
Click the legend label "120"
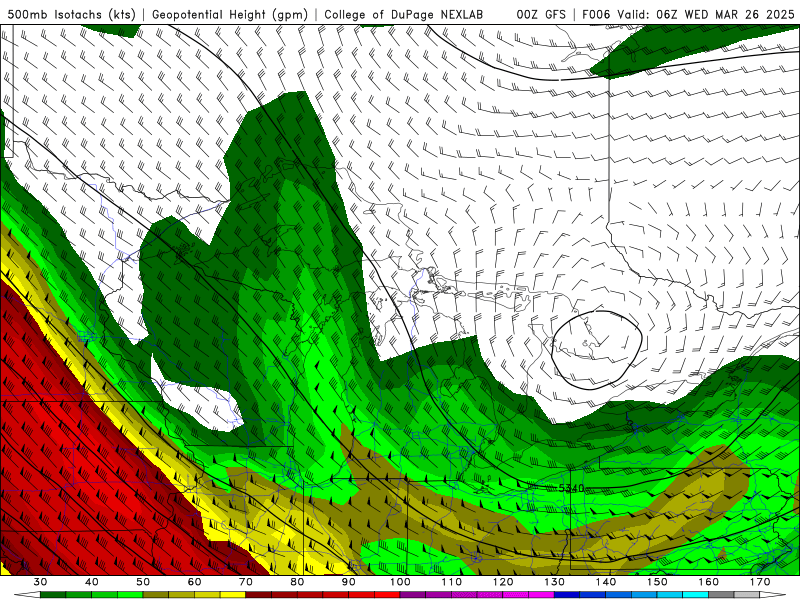pyautogui.click(x=503, y=582)
